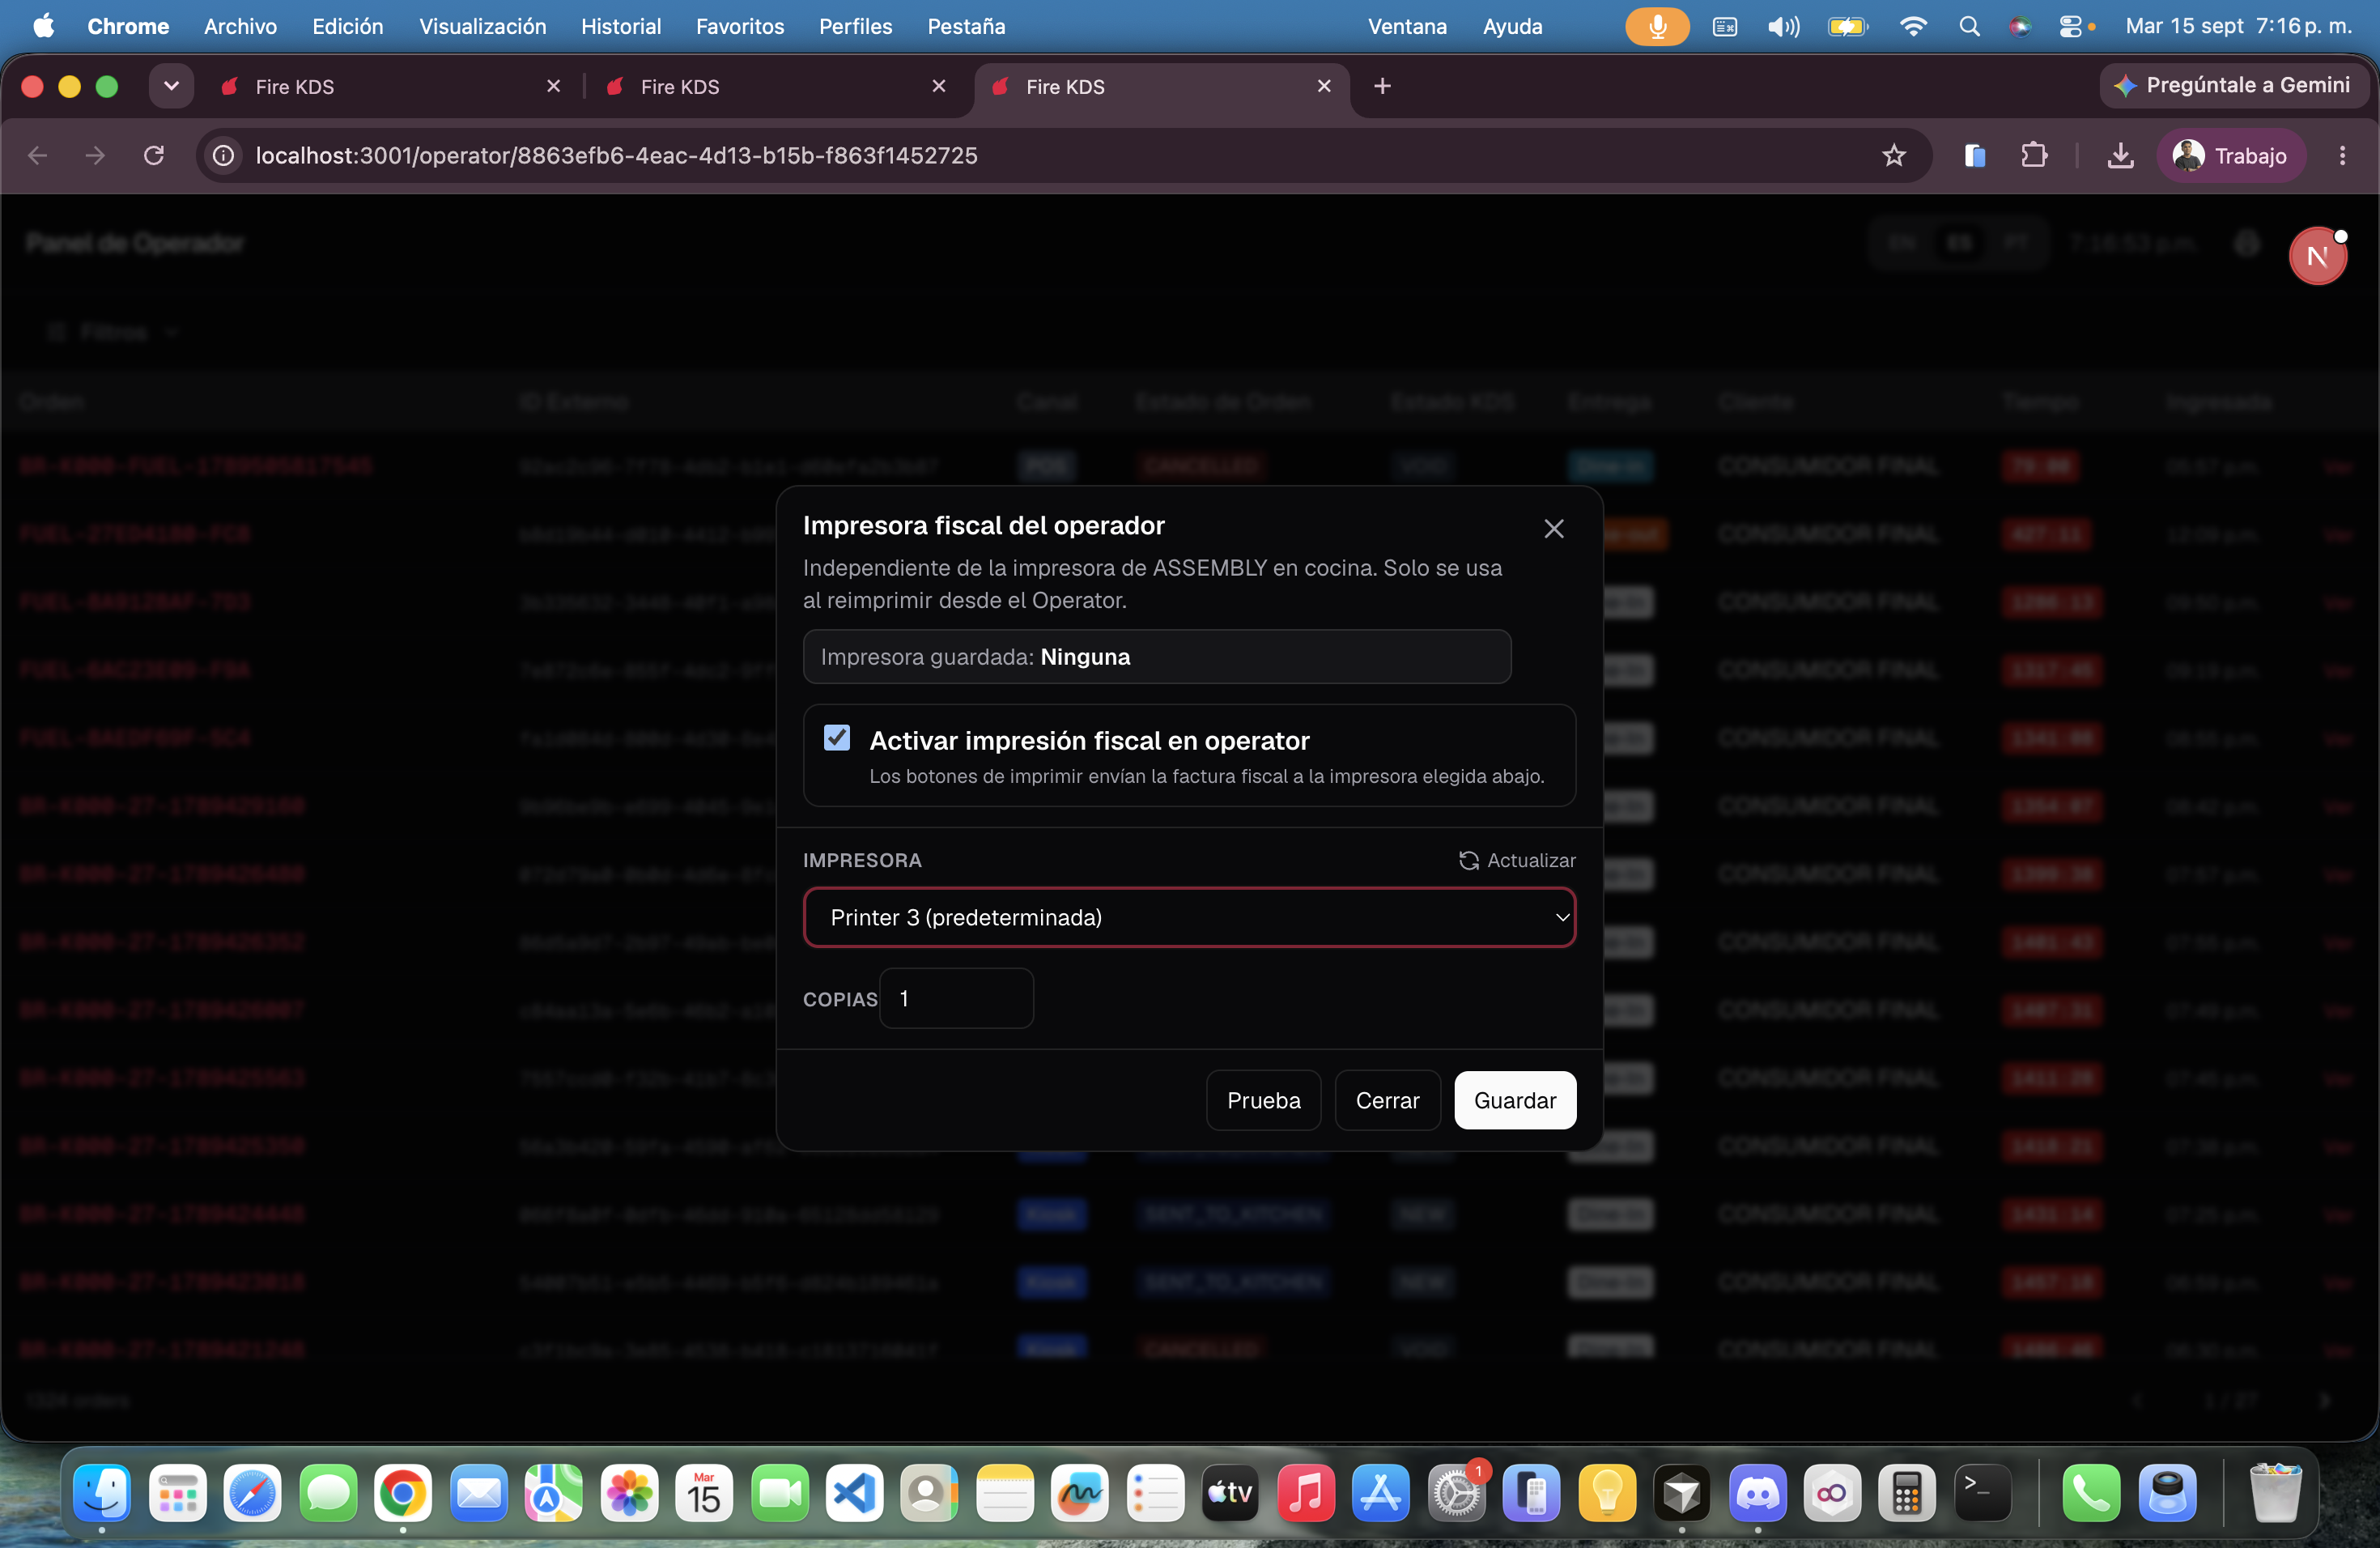Image resolution: width=2380 pixels, height=1548 pixels.
Task: Open the Perfiles menu
Action: pos(855,26)
